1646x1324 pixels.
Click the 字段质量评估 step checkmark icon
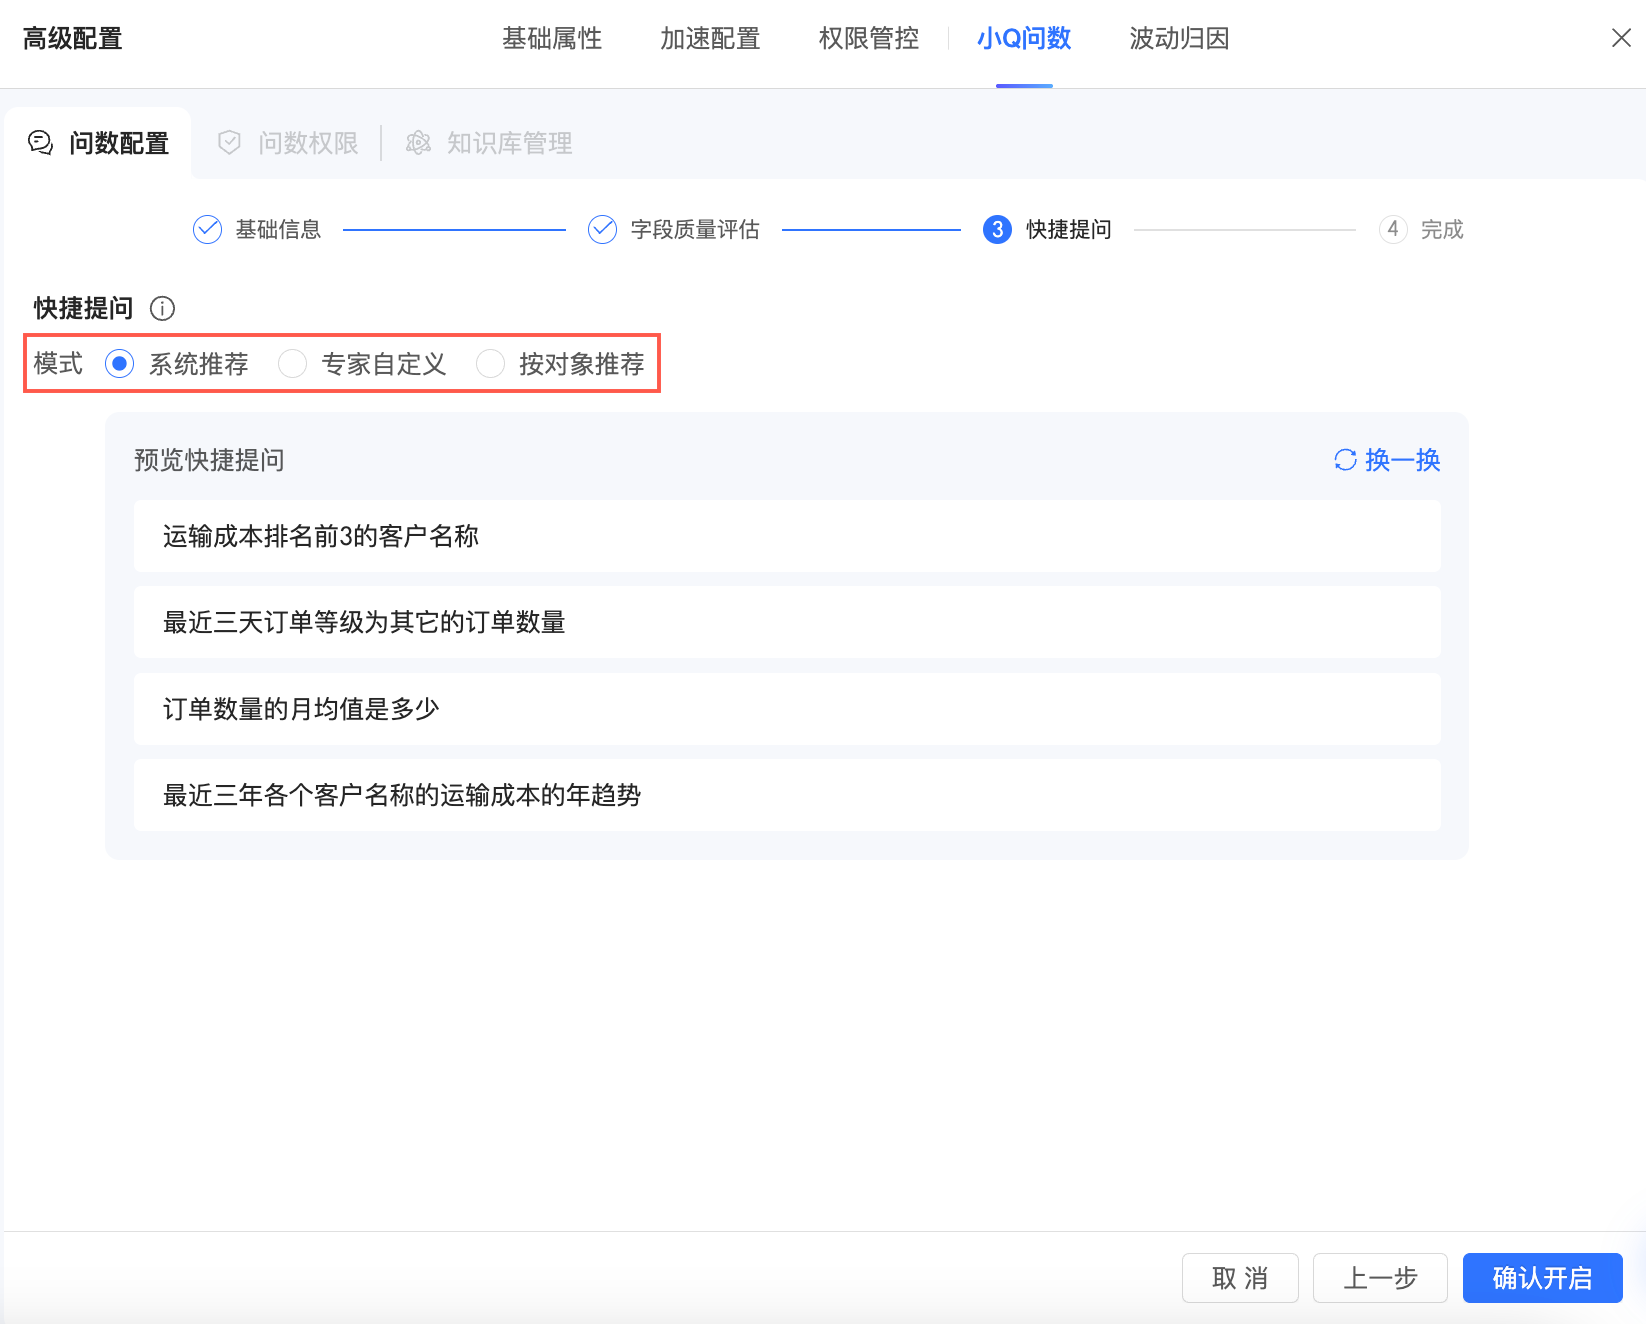click(x=602, y=229)
